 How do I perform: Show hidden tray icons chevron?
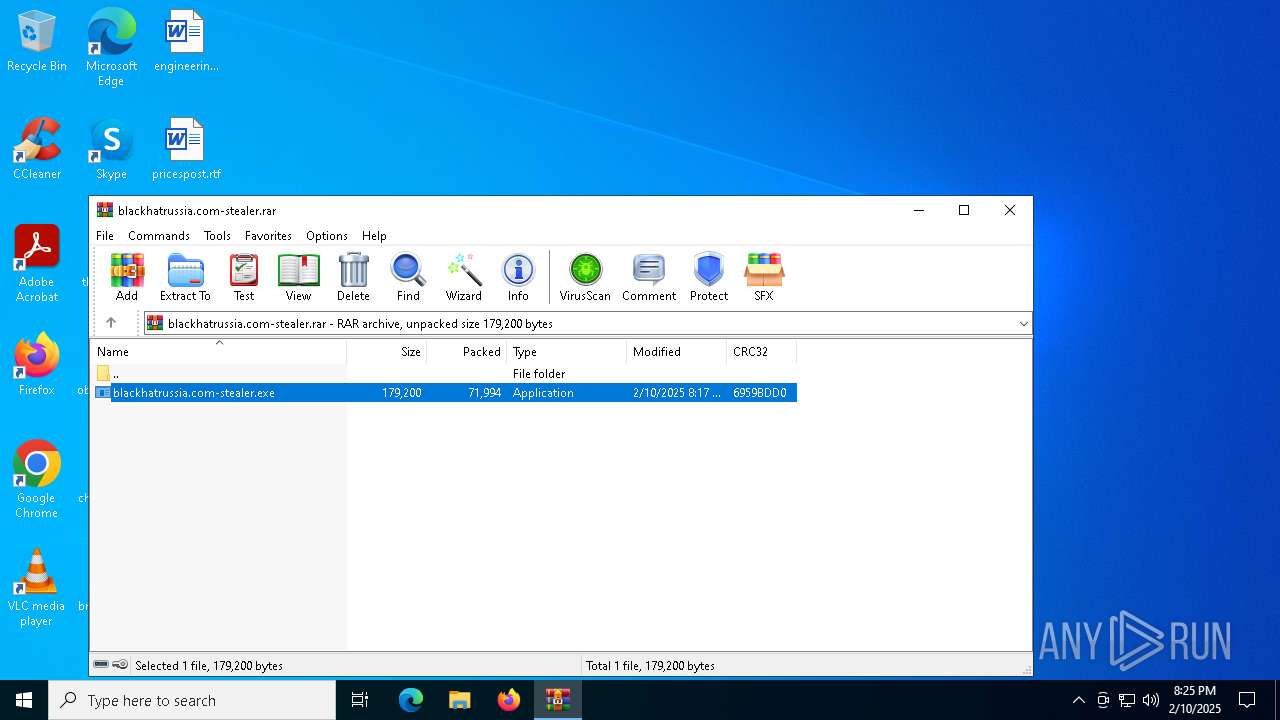tap(1078, 700)
